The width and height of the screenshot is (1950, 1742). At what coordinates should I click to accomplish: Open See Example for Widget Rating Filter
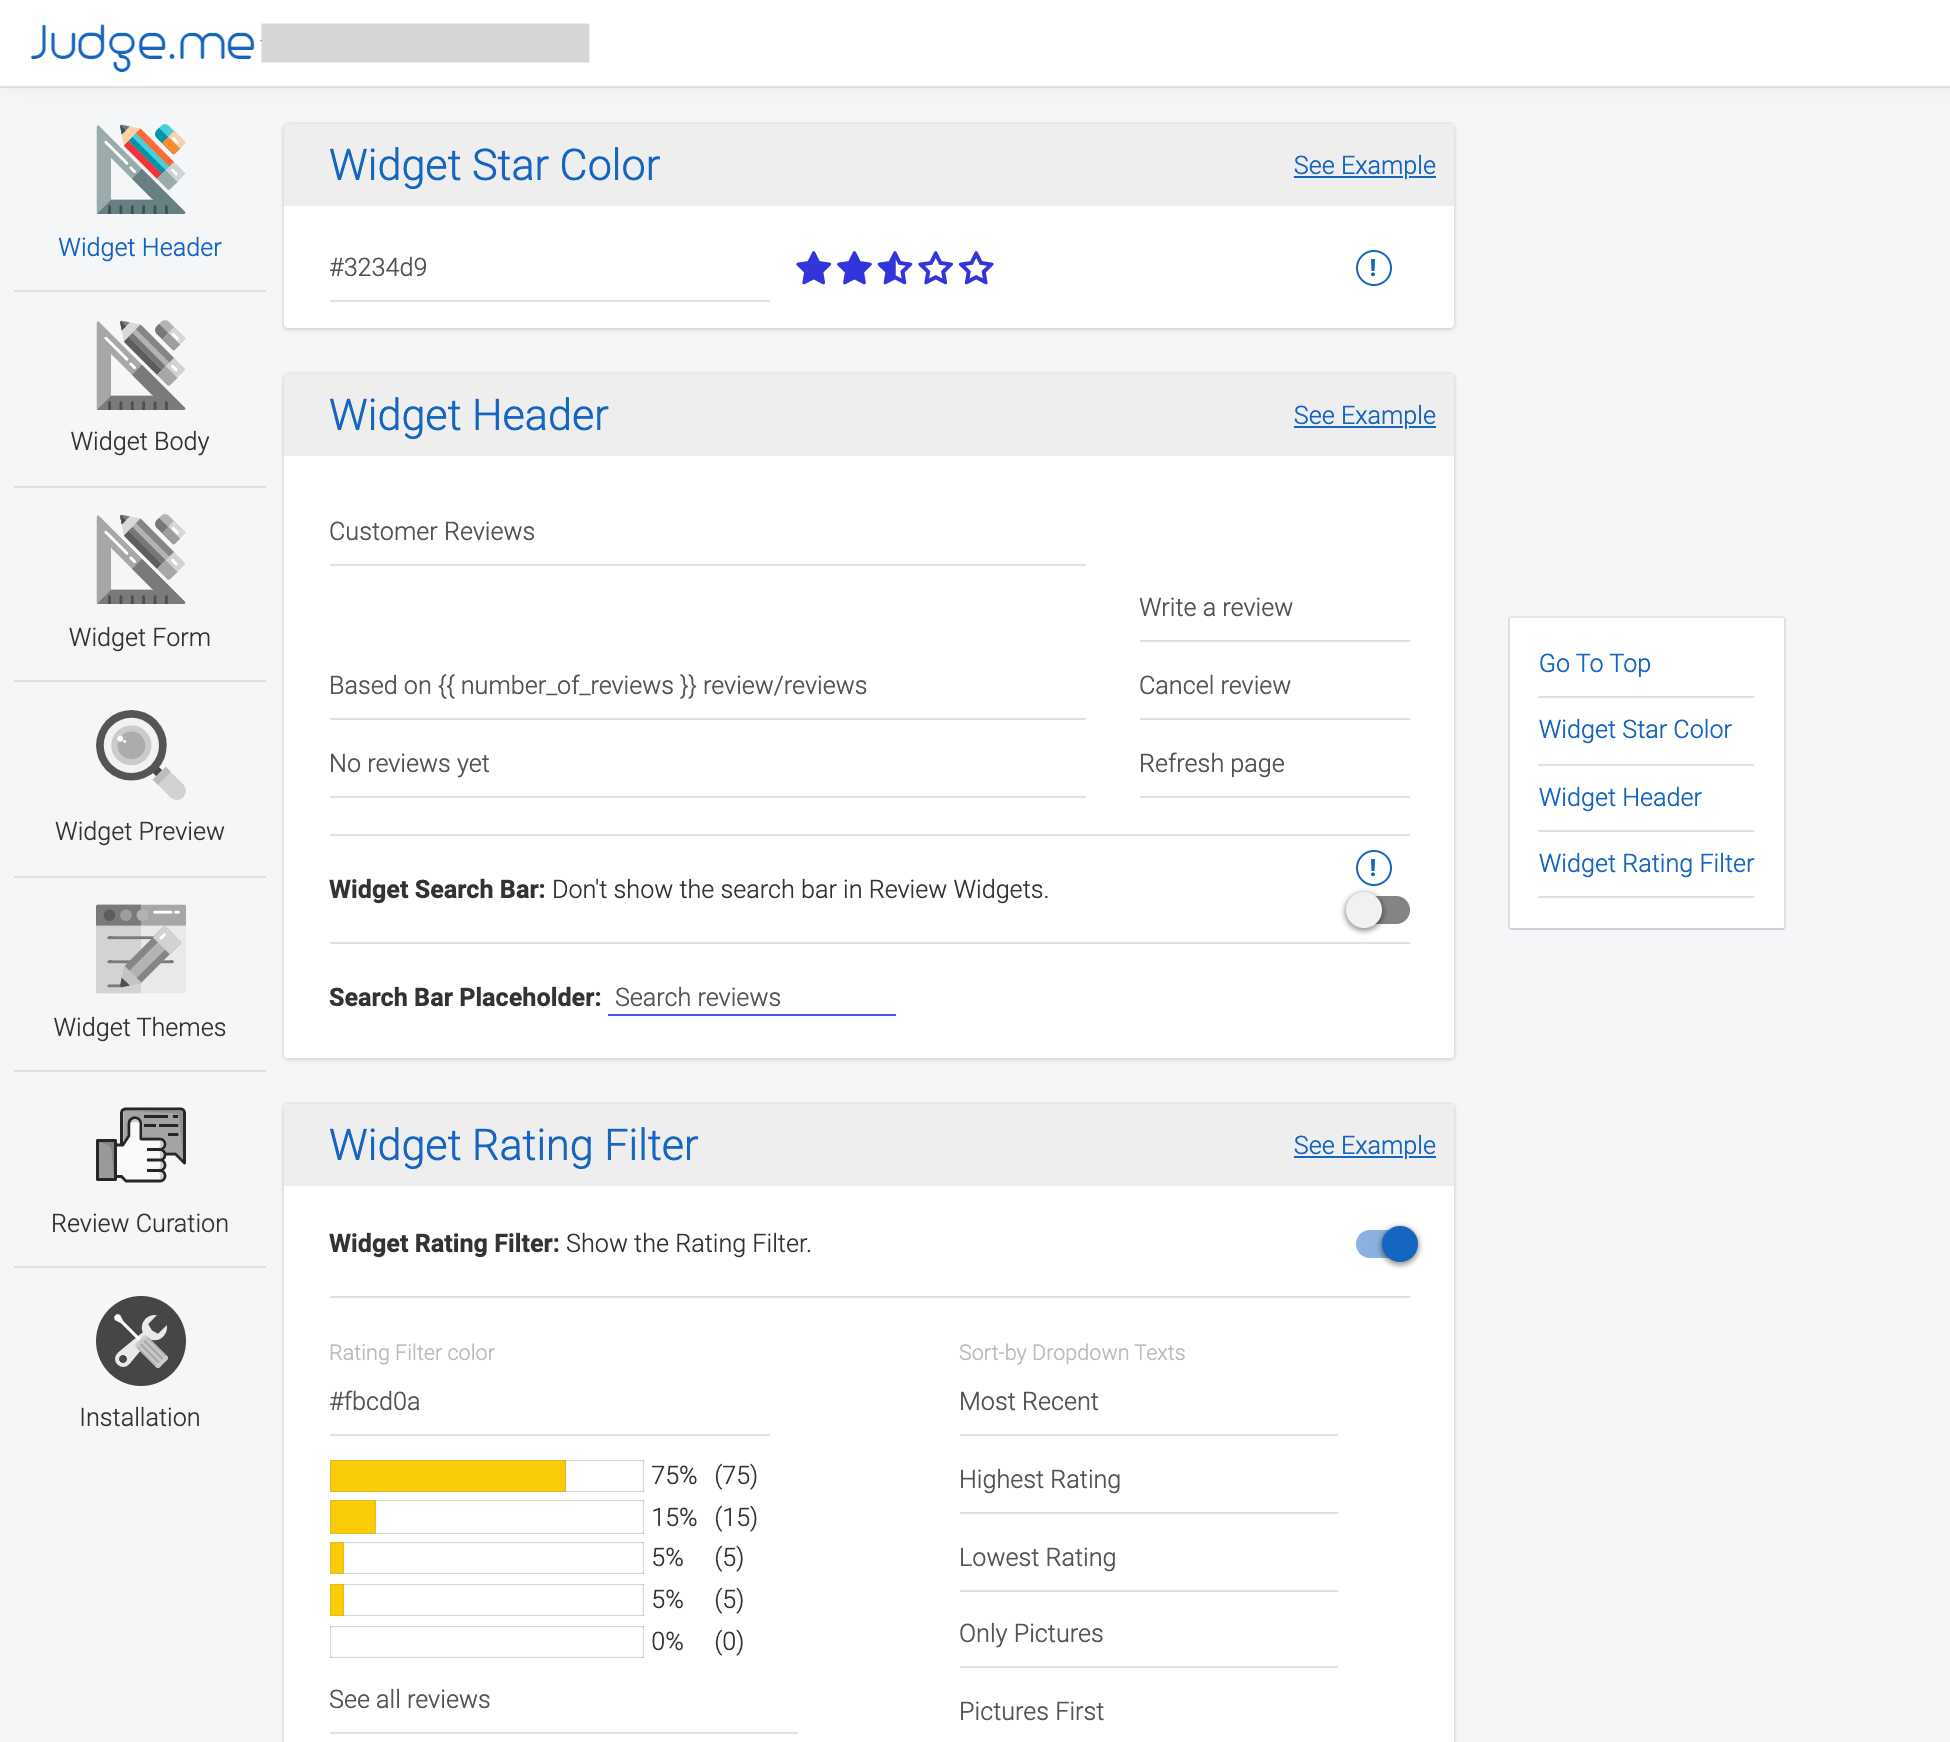(x=1364, y=1145)
